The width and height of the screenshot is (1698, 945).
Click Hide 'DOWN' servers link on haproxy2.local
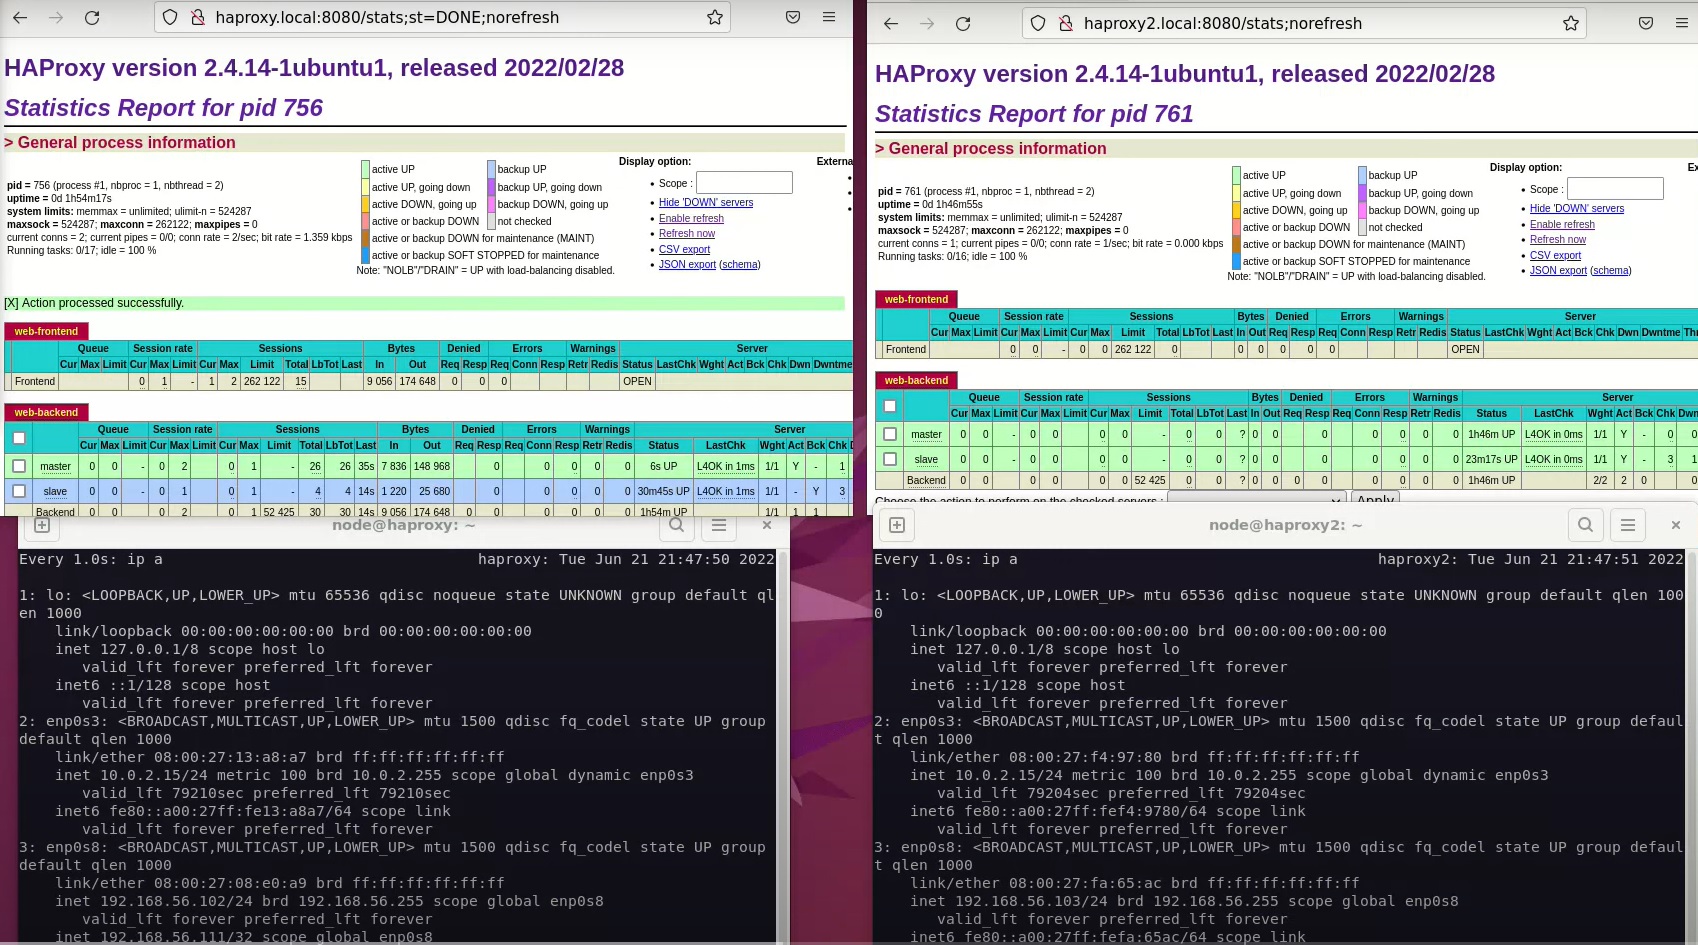click(x=1577, y=208)
